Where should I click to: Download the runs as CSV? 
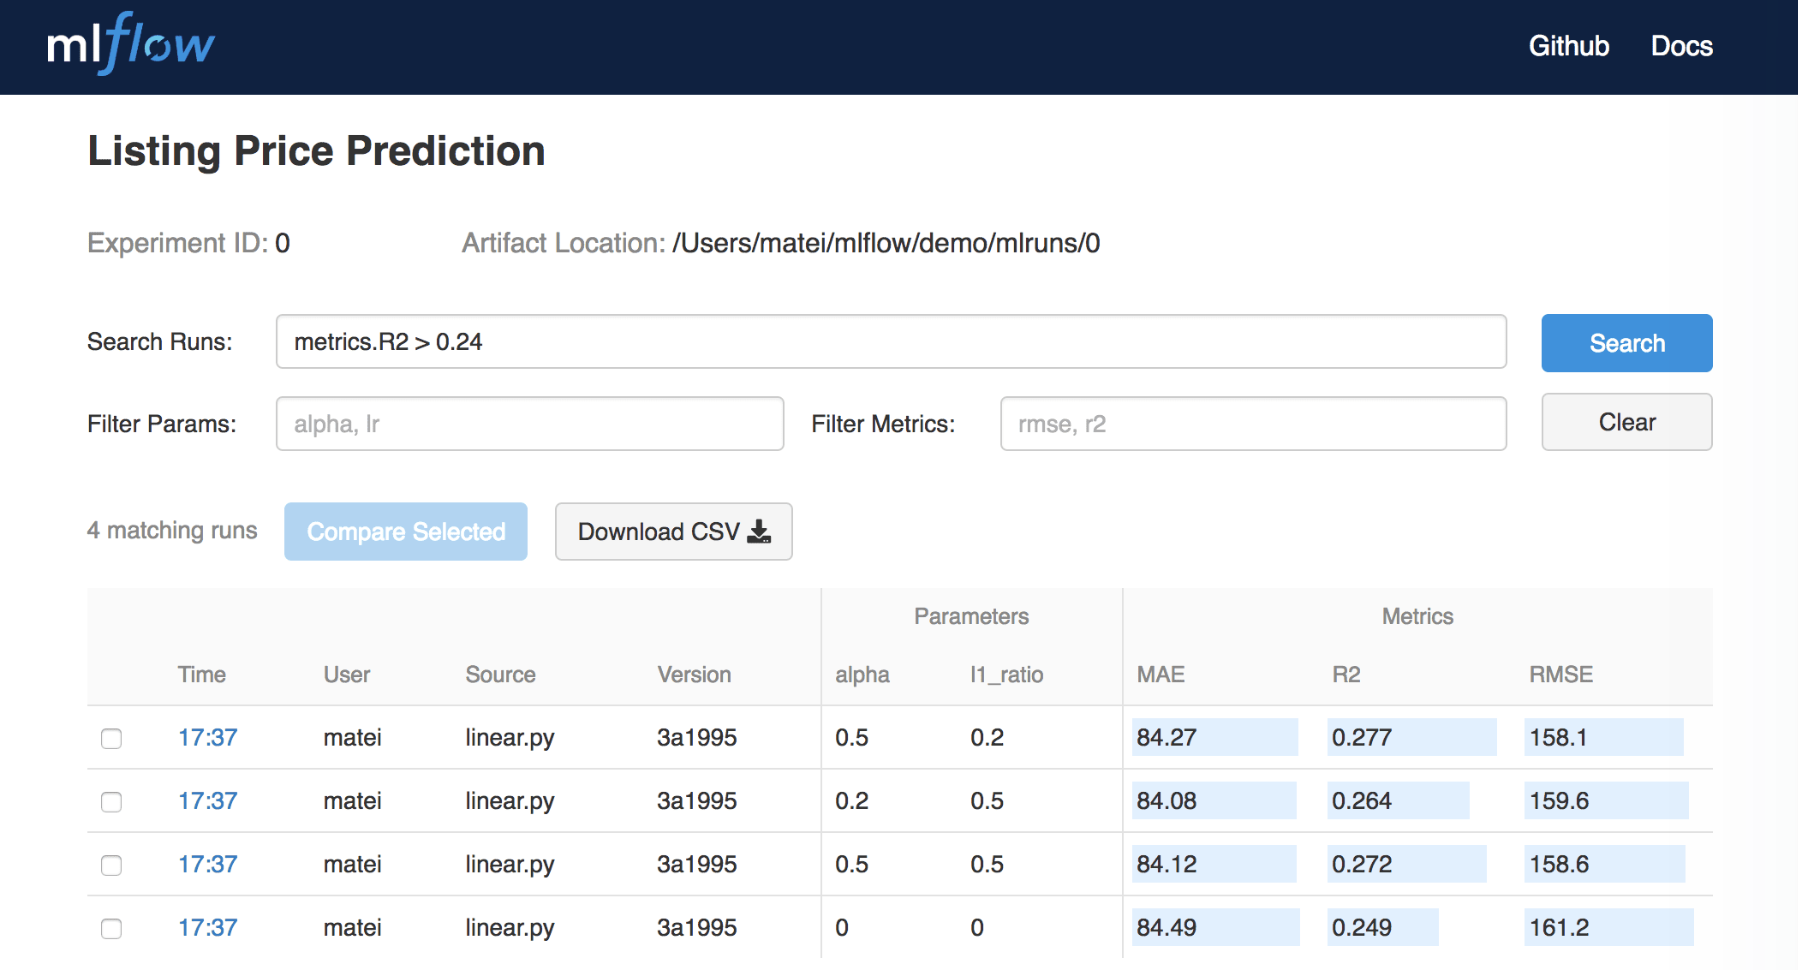[x=674, y=532]
